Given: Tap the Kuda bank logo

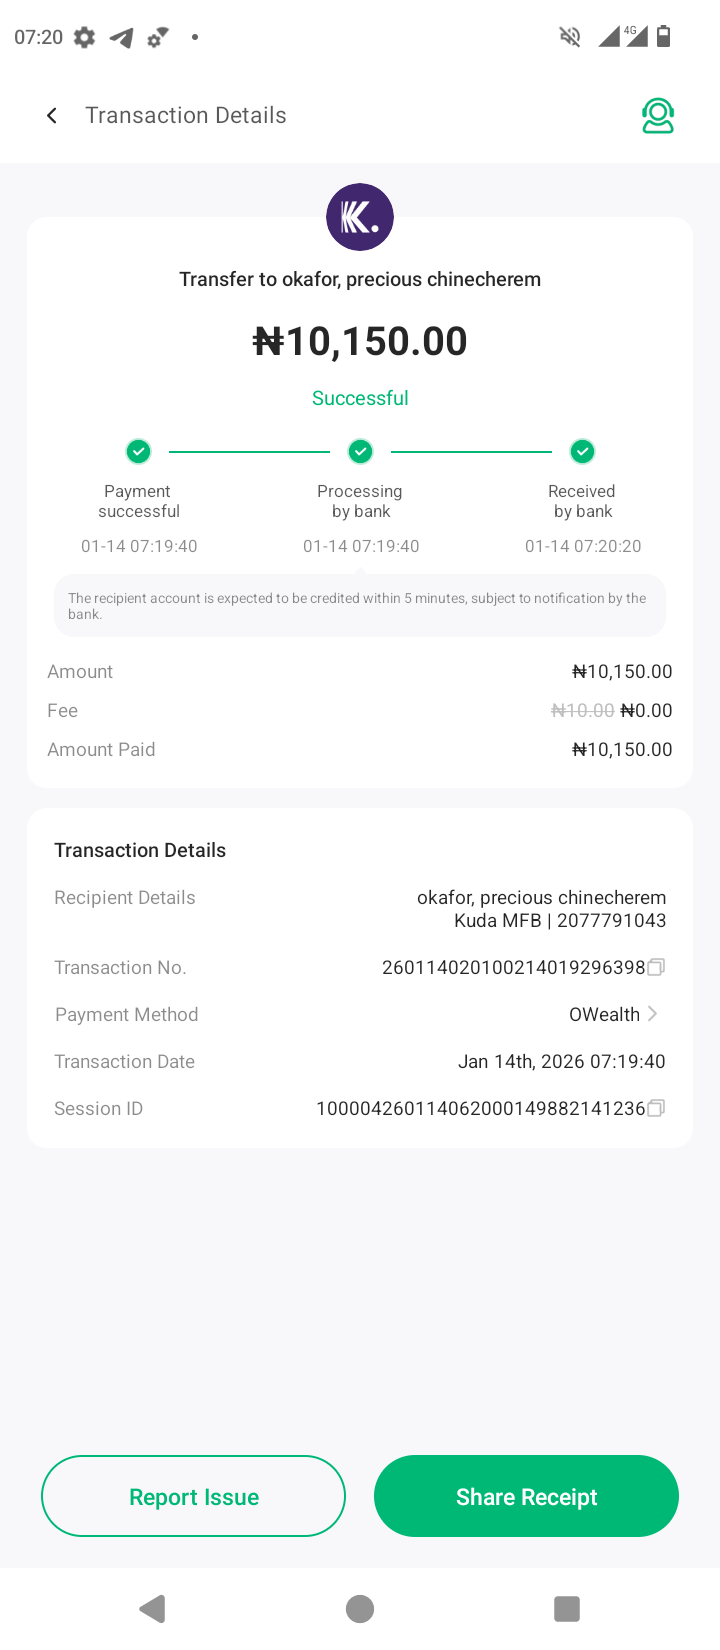Looking at the screenshot, I should (360, 217).
